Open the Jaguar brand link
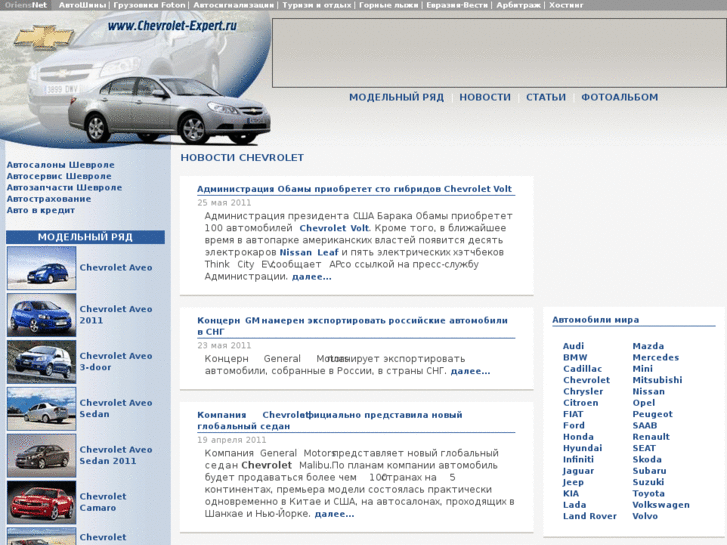 (578, 471)
